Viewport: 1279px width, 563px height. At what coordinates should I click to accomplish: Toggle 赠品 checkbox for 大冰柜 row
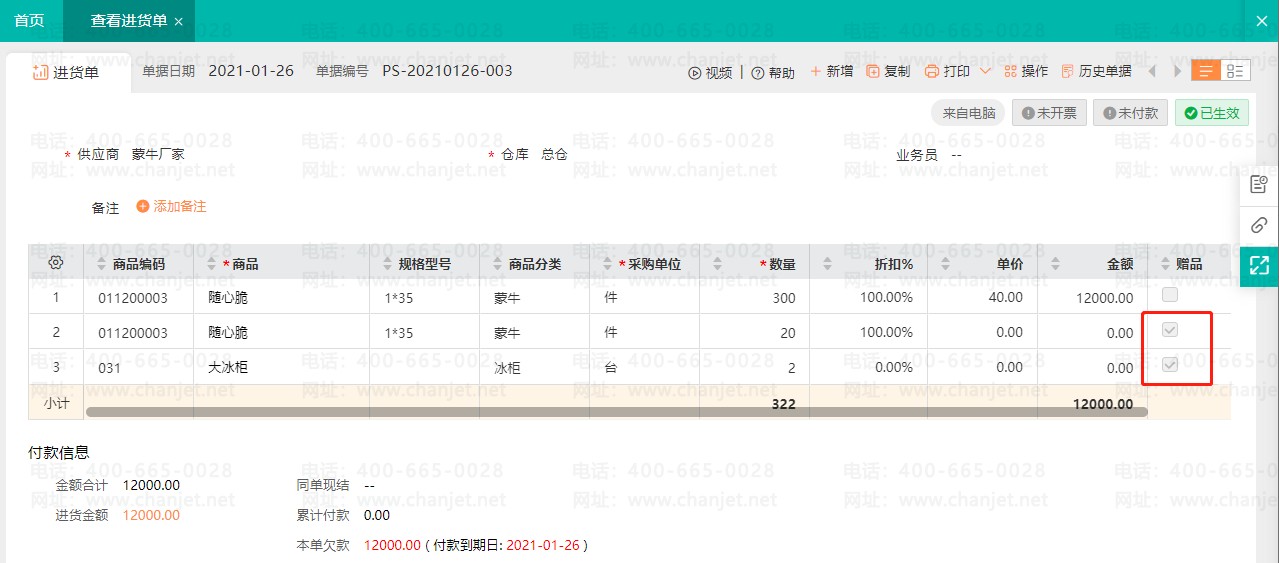coord(1170,365)
